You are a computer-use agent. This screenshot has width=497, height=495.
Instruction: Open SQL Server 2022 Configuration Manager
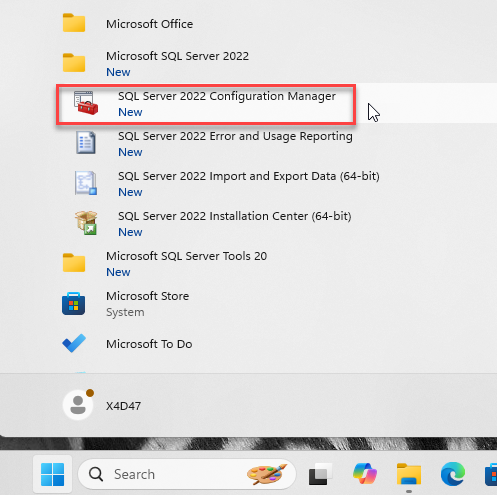[206, 104]
